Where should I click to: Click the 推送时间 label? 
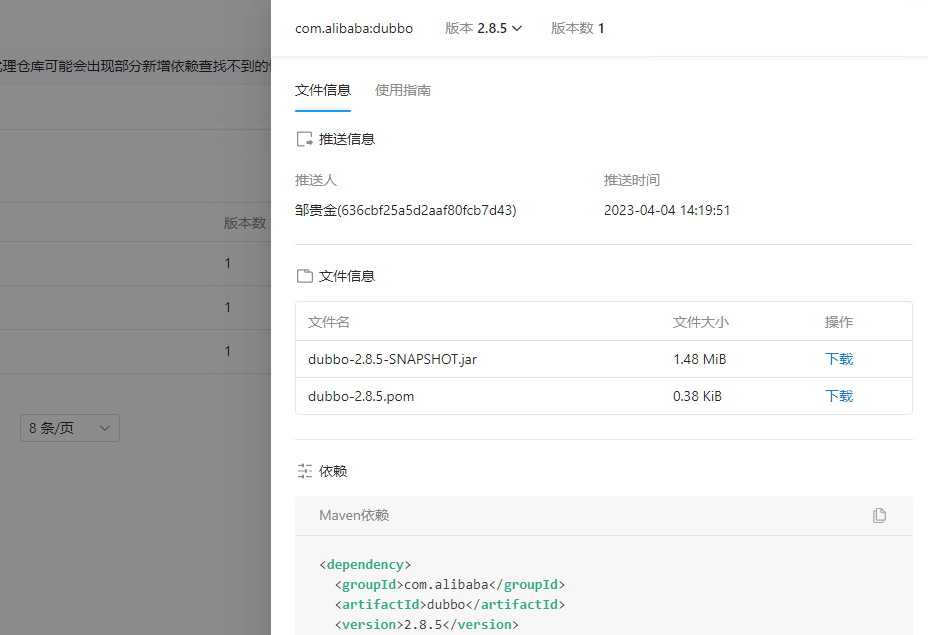(x=631, y=180)
